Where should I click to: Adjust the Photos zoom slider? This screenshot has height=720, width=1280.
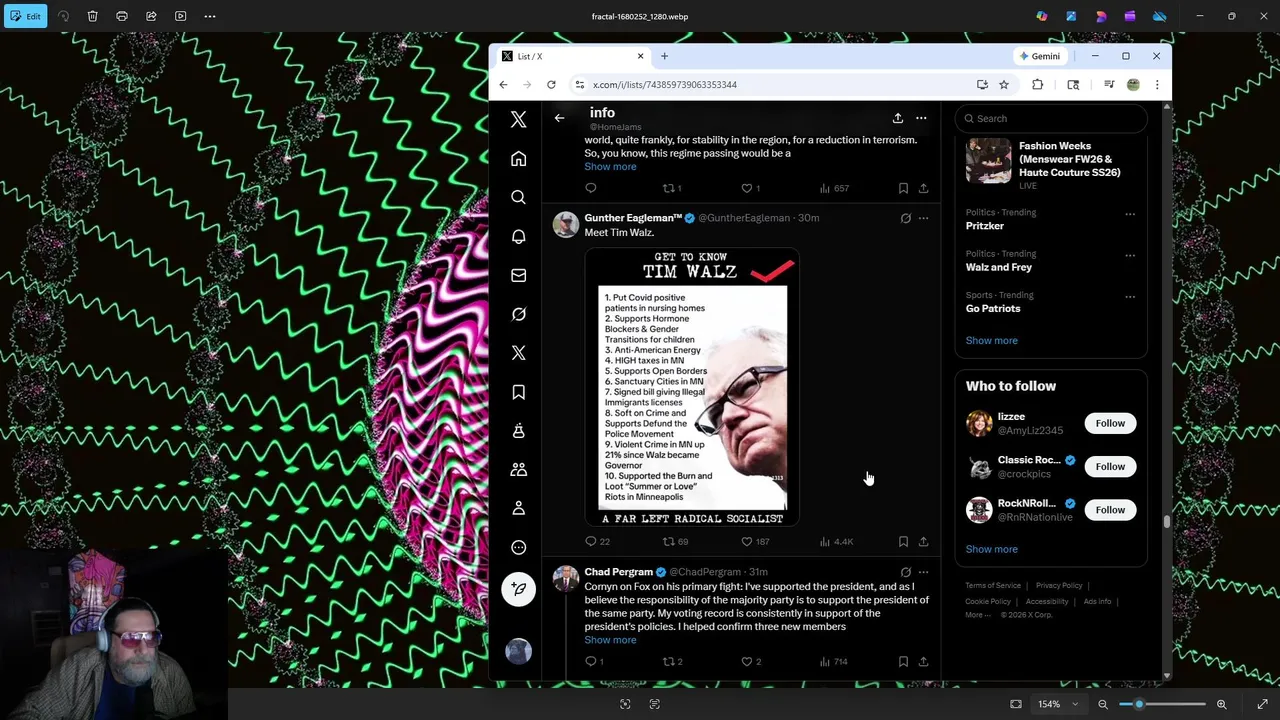click(x=1164, y=704)
